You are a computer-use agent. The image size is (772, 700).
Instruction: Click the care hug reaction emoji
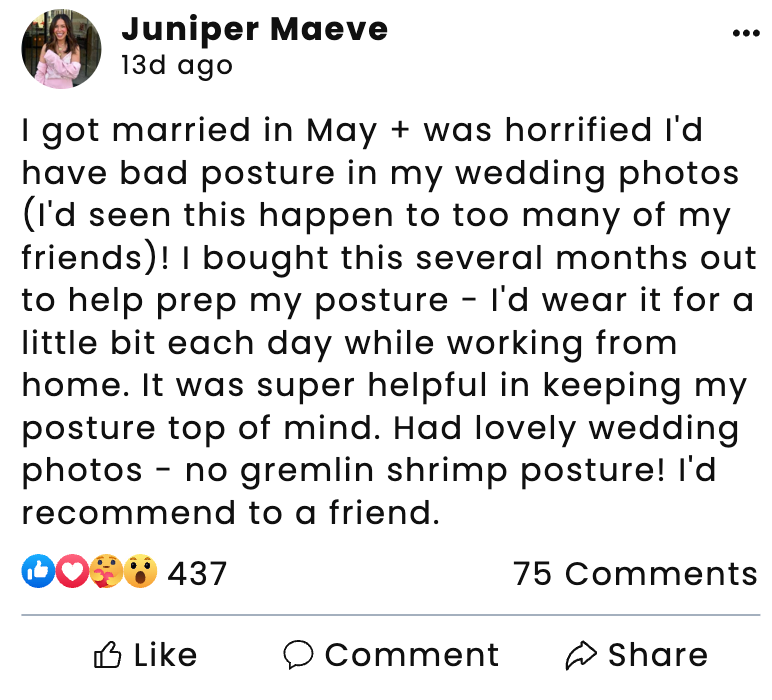pyautogui.click(x=106, y=572)
